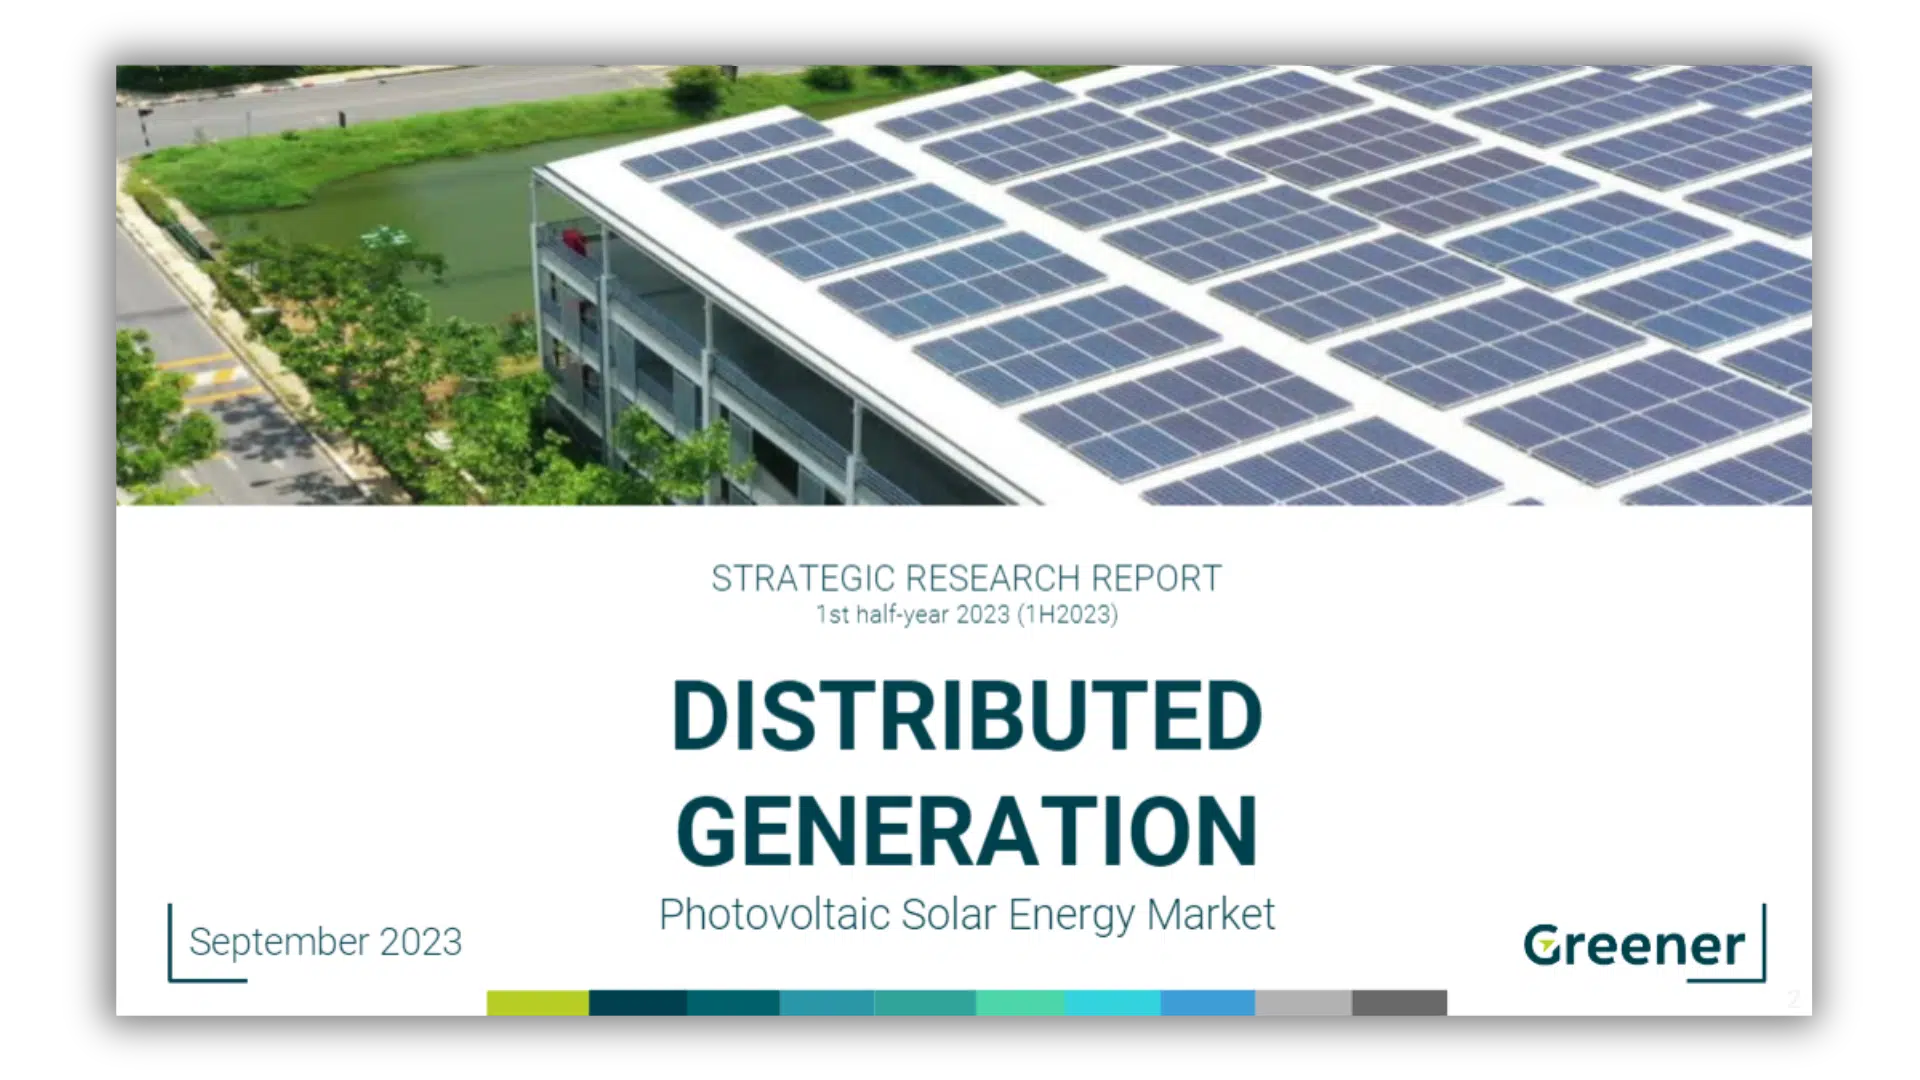The height and width of the screenshot is (1080, 1920).
Task: Click the Greener logo
Action: (x=1634, y=945)
